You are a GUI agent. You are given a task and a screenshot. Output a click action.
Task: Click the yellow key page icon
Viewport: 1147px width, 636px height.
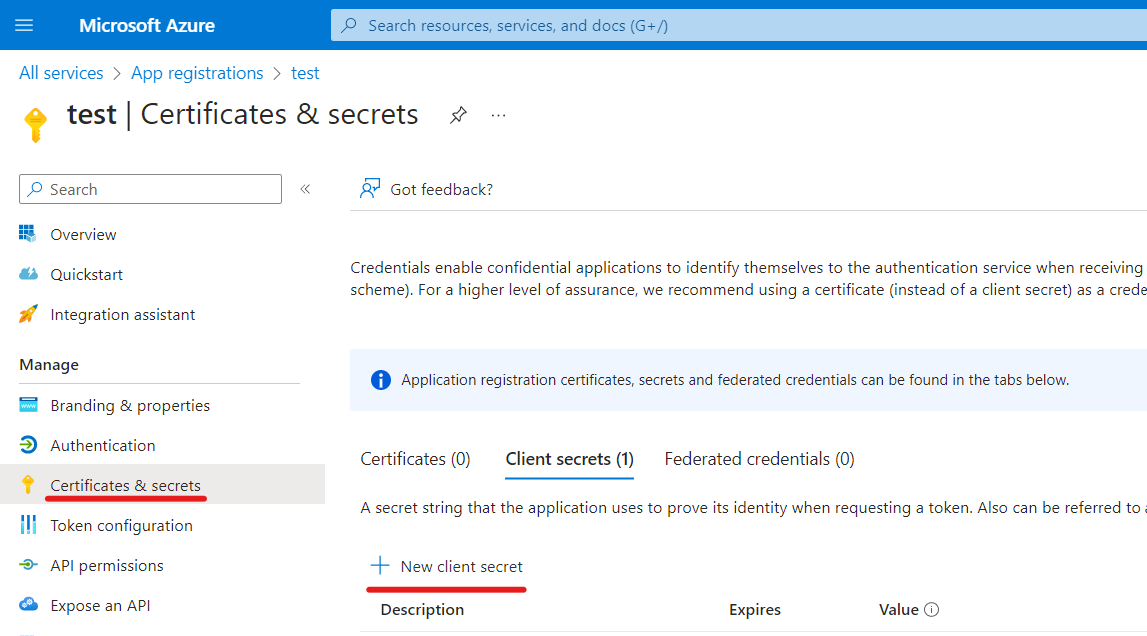(x=35, y=124)
